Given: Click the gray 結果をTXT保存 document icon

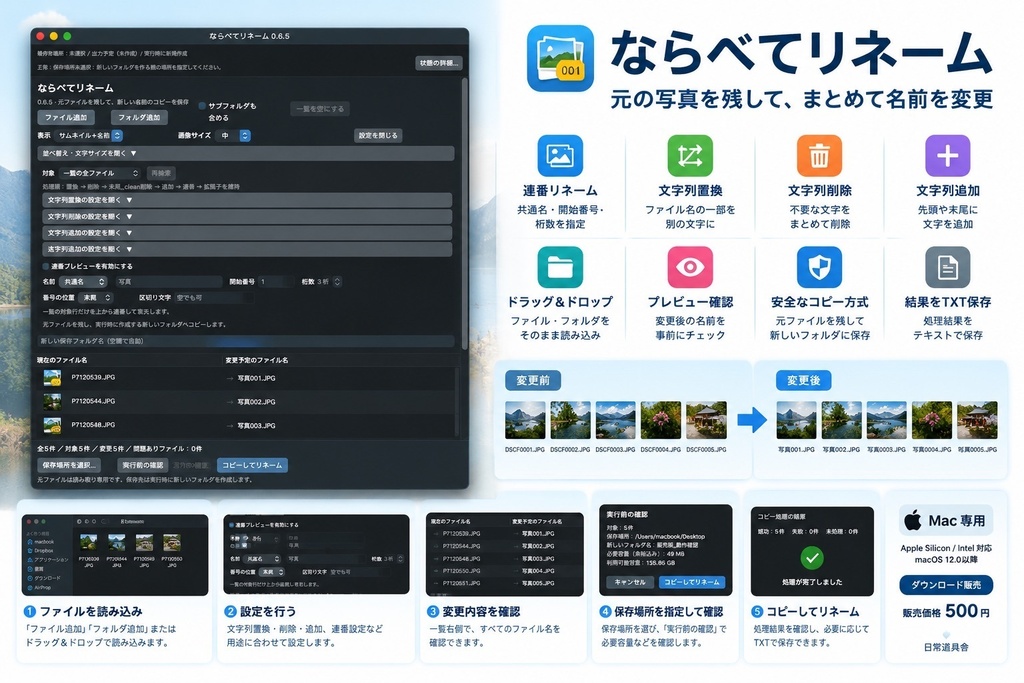Looking at the screenshot, I should [948, 266].
